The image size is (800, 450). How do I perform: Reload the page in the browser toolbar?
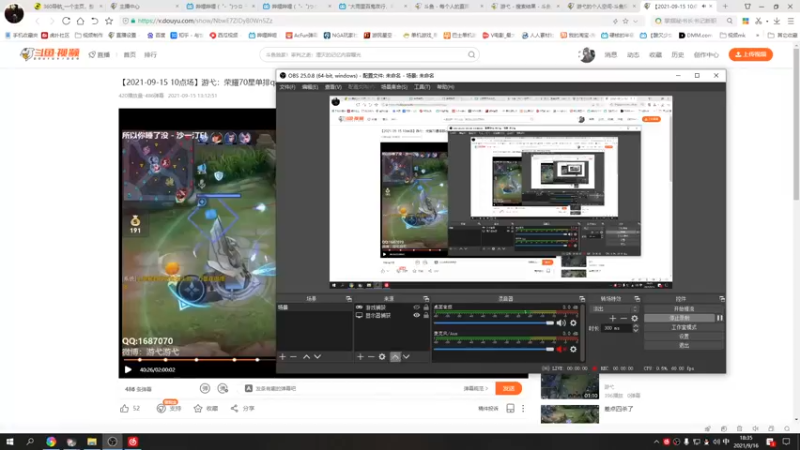pos(66,21)
